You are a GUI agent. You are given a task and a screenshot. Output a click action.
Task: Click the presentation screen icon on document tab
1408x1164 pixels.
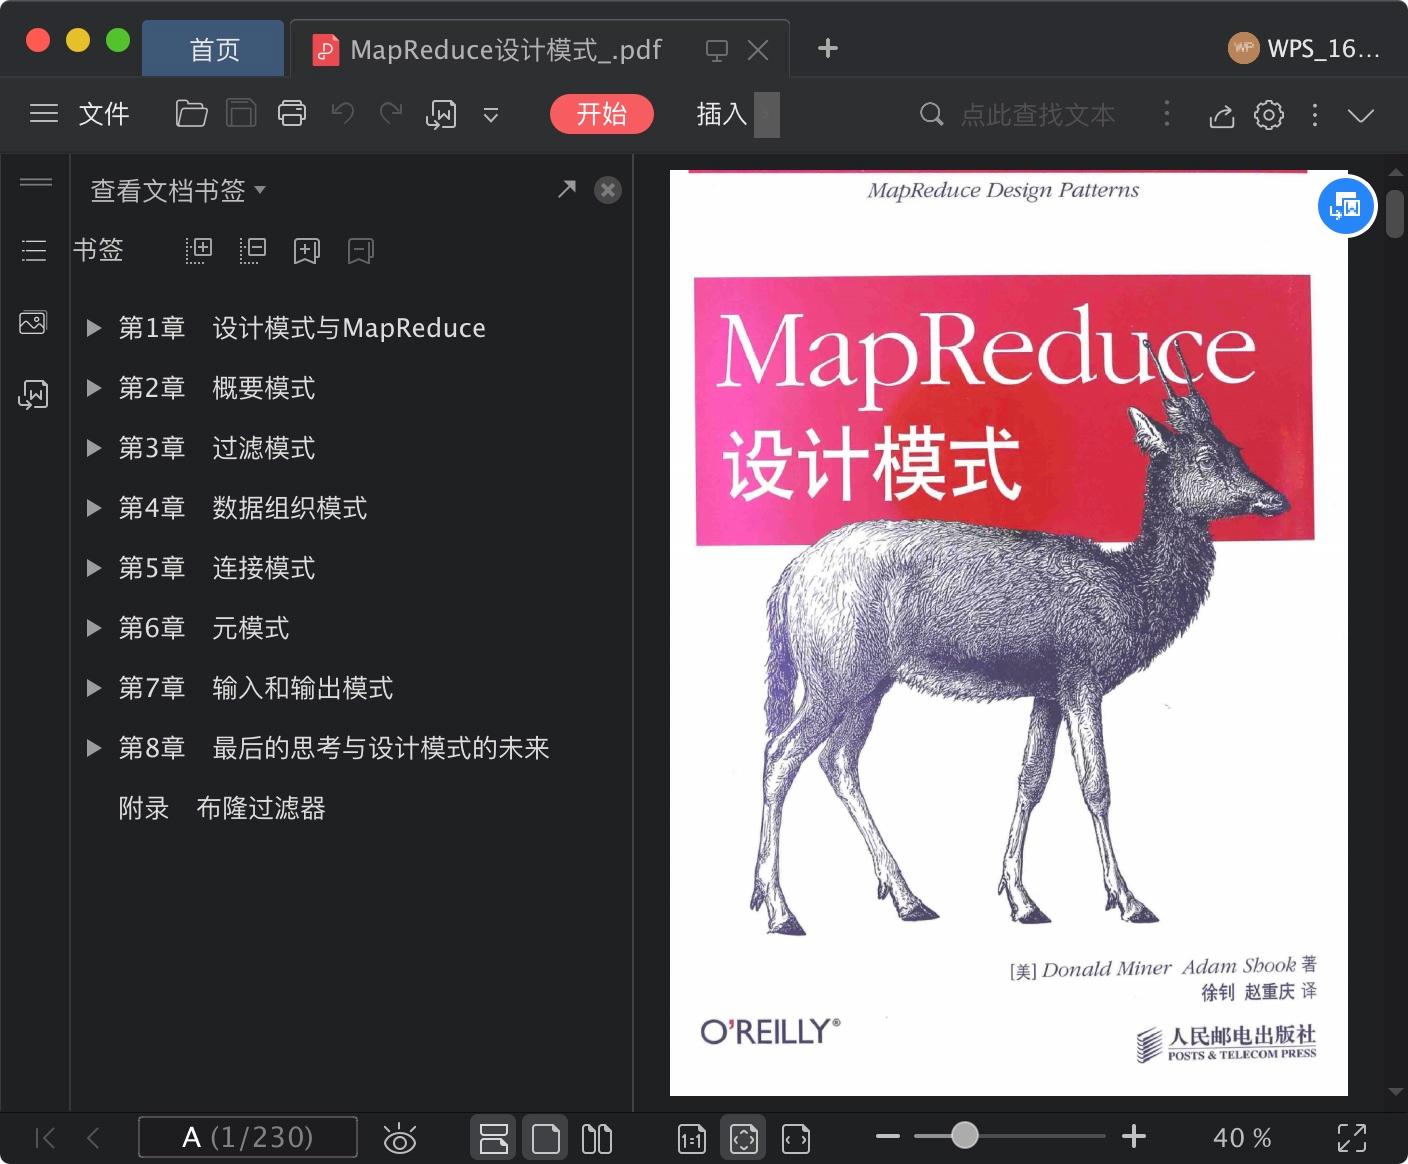tap(717, 50)
